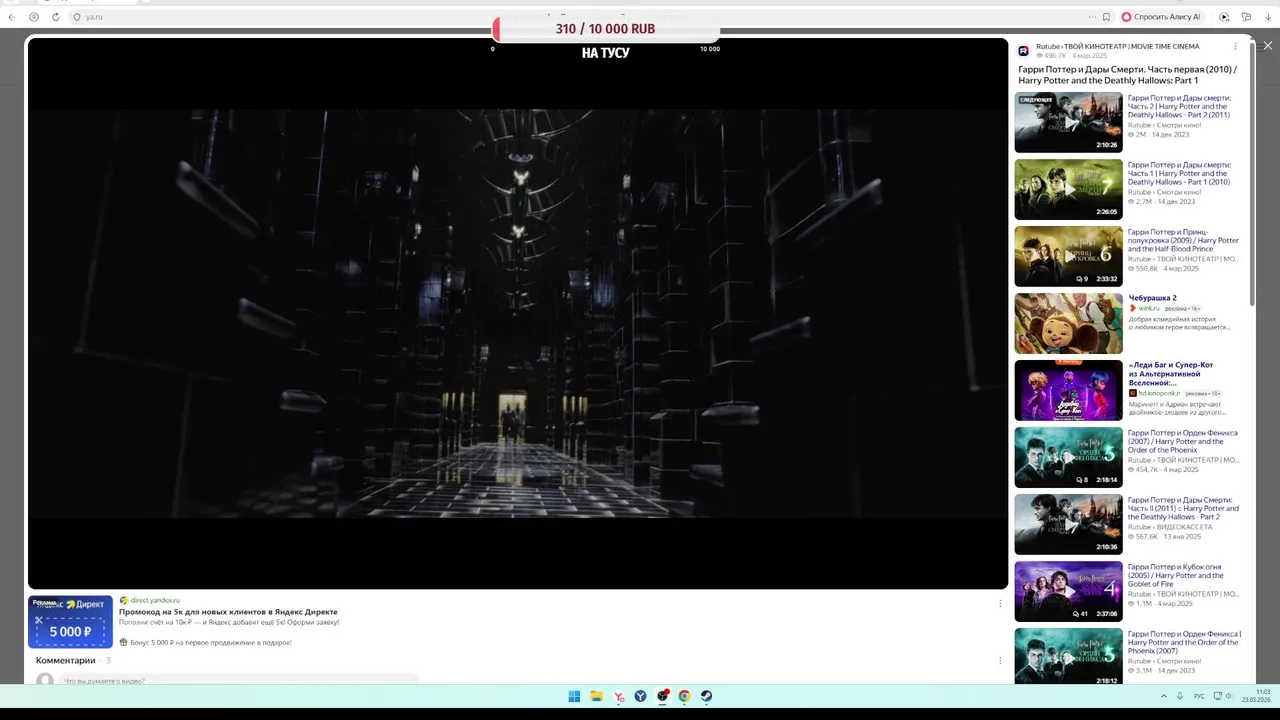Open the video picture-in-picture toolbar icon

click(x=1224, y=17)
